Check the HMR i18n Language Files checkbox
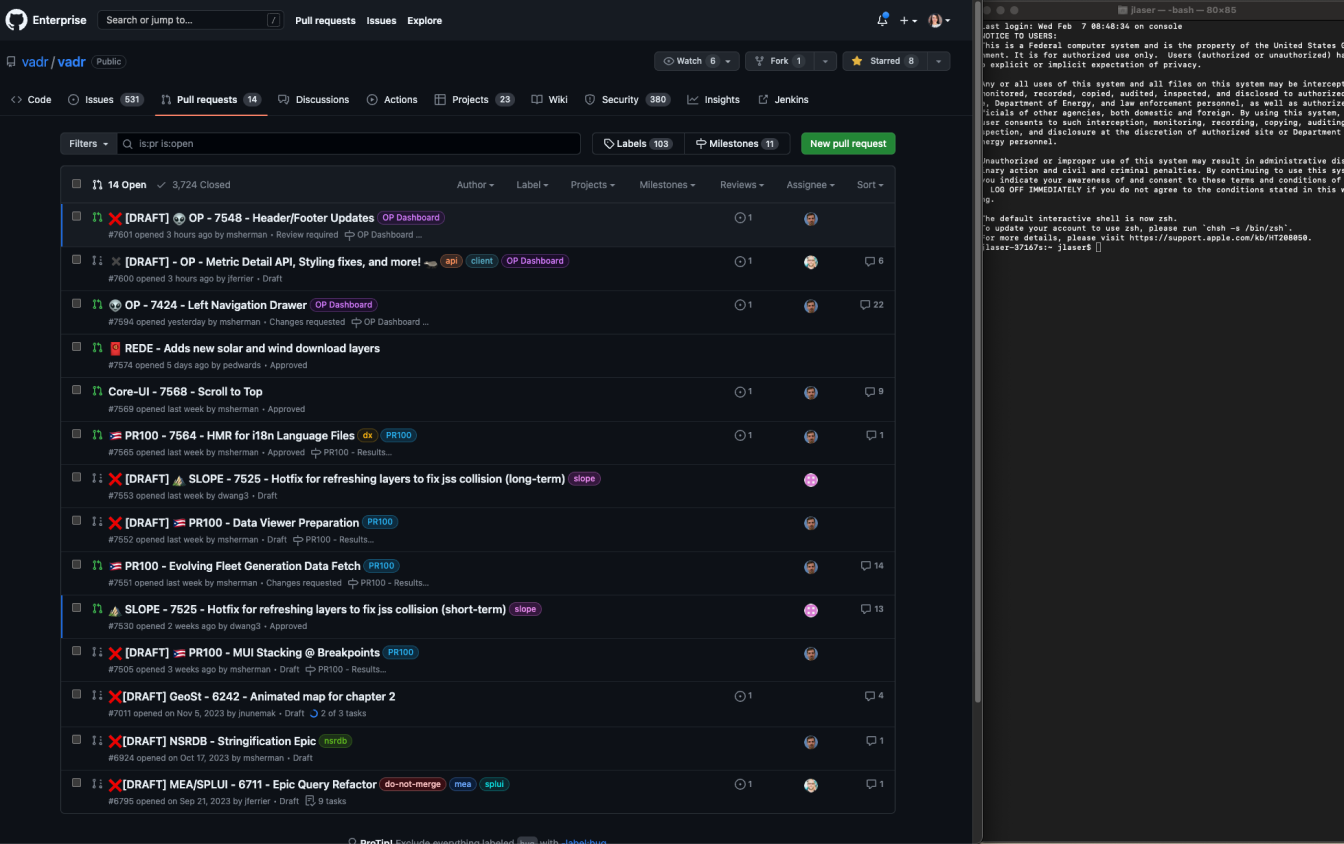1344x844 pixels. coord(77,434)
